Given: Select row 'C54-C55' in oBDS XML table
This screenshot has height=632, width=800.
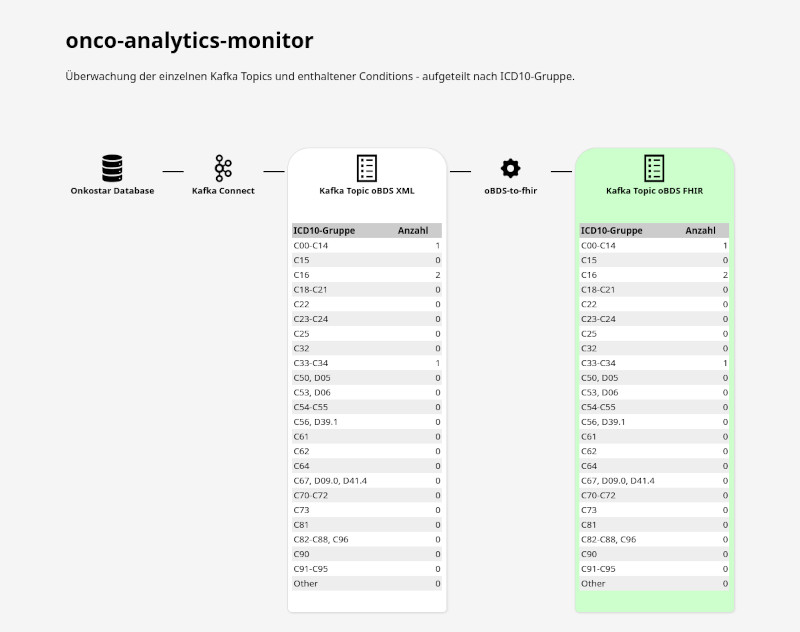Looking at the screenshot, I should coord(367,407).
